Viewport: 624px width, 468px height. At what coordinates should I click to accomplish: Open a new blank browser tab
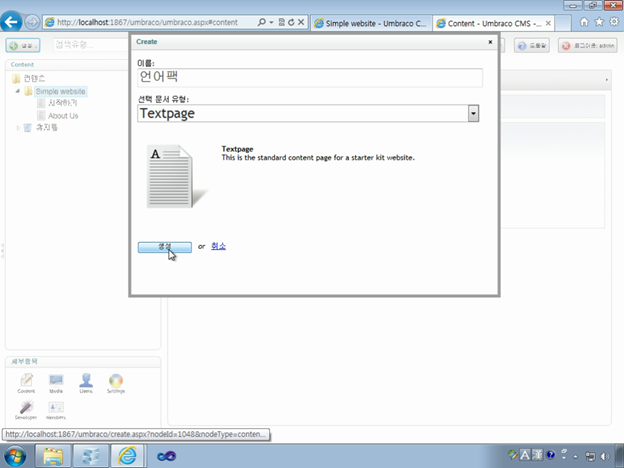(563, 23)
